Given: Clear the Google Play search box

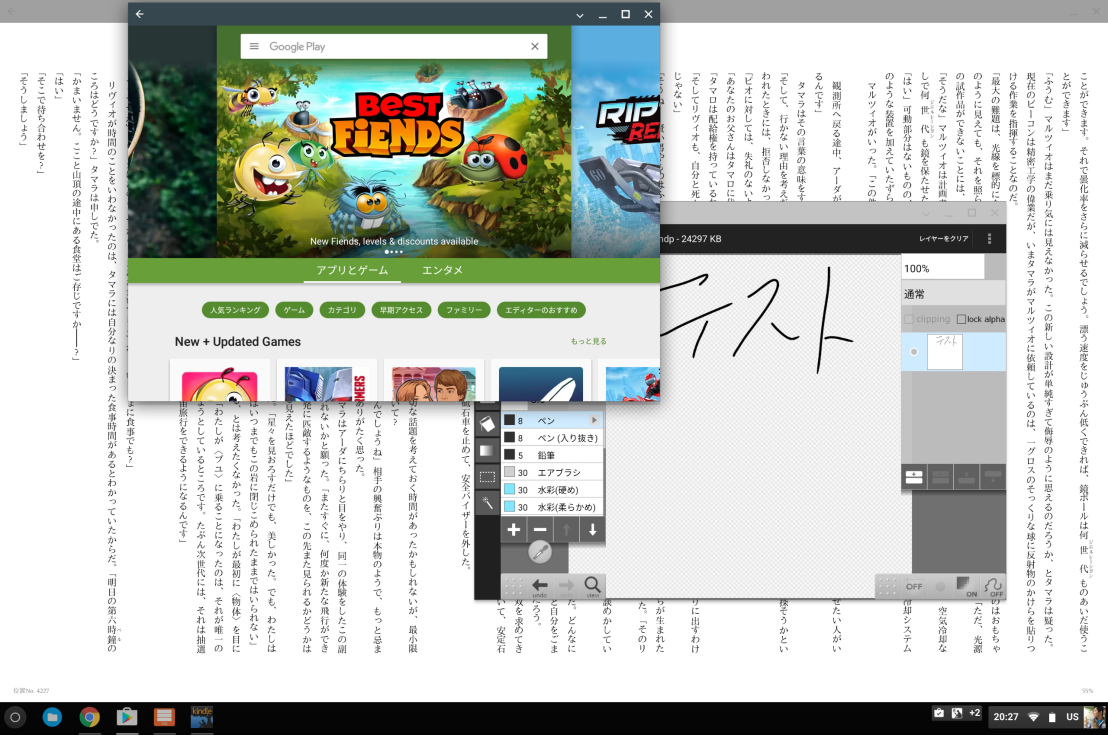Looking at the screenshot, I should point(535,47).
